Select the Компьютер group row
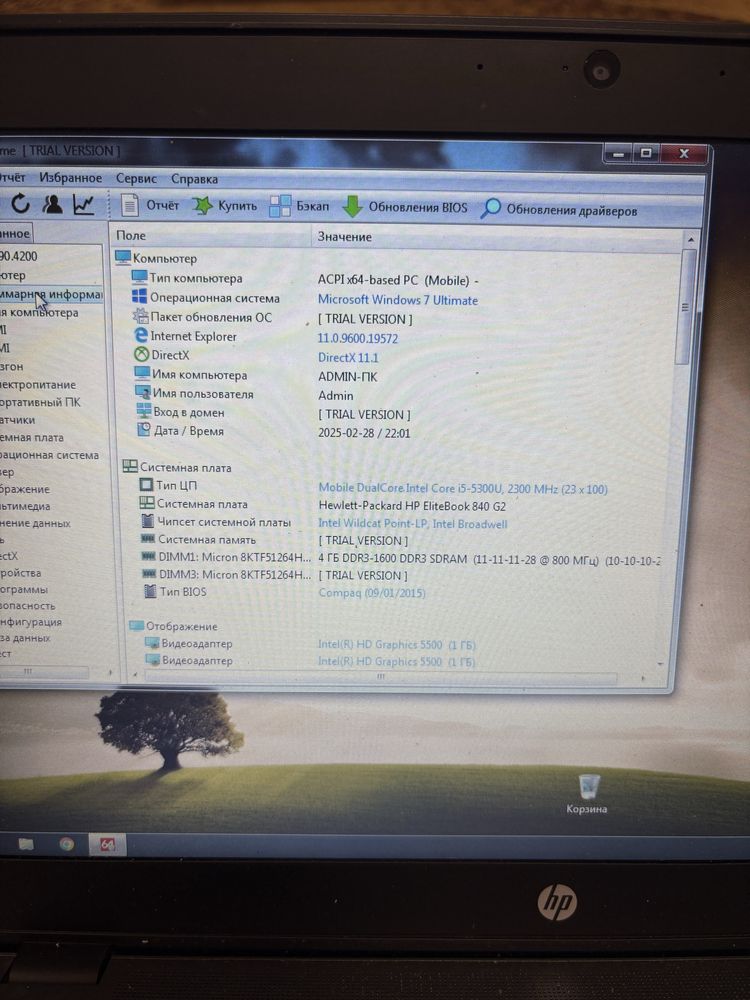Image resolution: width=750 pixels, height=1000 pixels. 156,258
